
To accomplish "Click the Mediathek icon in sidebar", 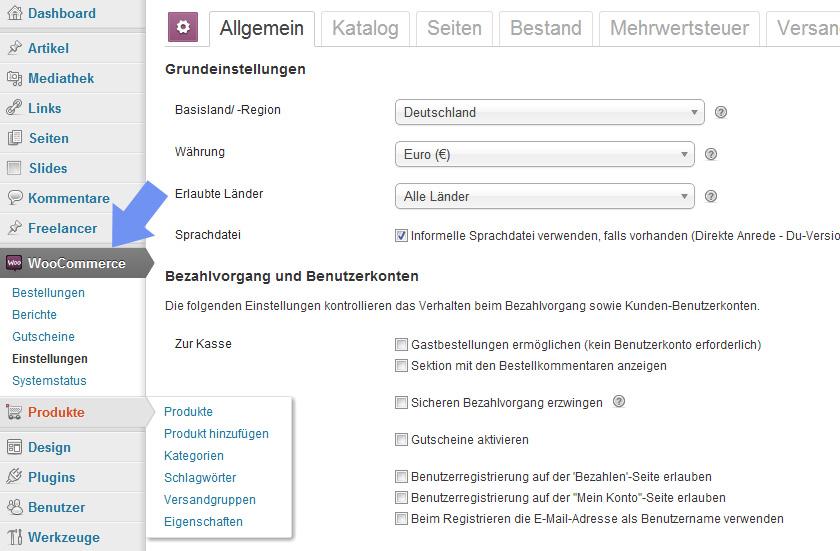I will click(x=14, y=78).
